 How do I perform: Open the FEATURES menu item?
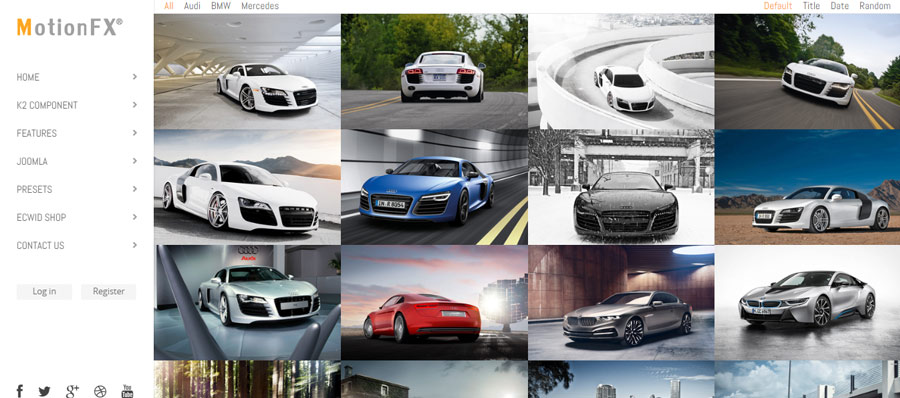(37, 133)
